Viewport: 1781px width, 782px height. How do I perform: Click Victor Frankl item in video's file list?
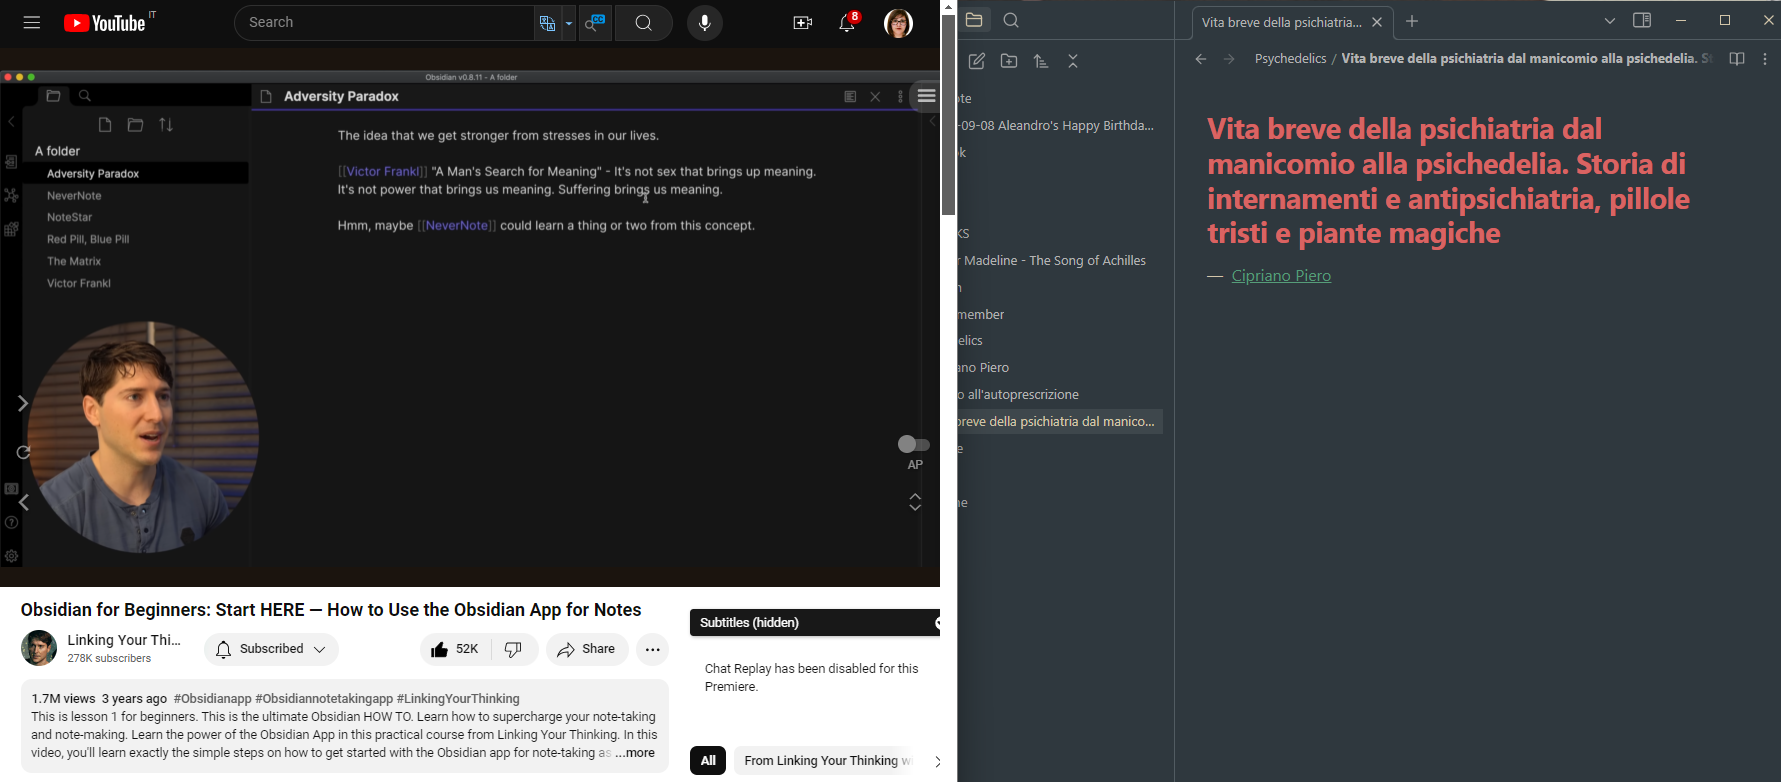[79, 283]
